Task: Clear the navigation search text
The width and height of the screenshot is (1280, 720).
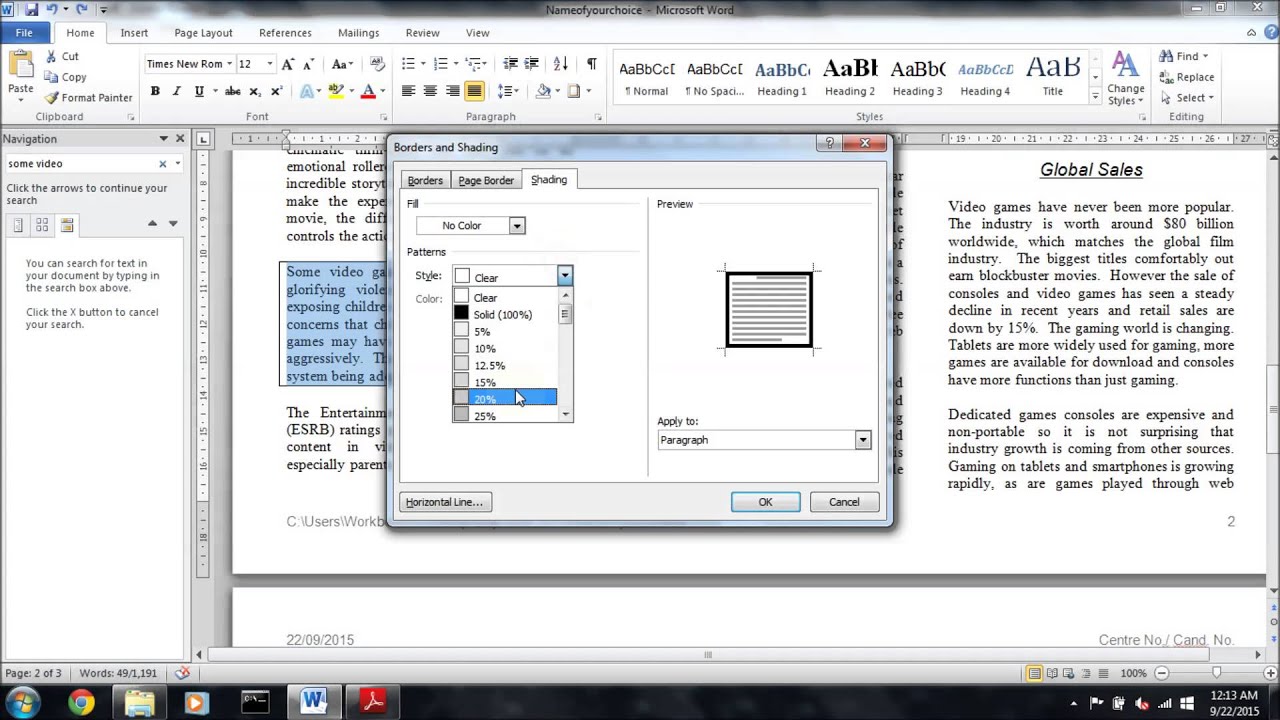Action: 162,163
